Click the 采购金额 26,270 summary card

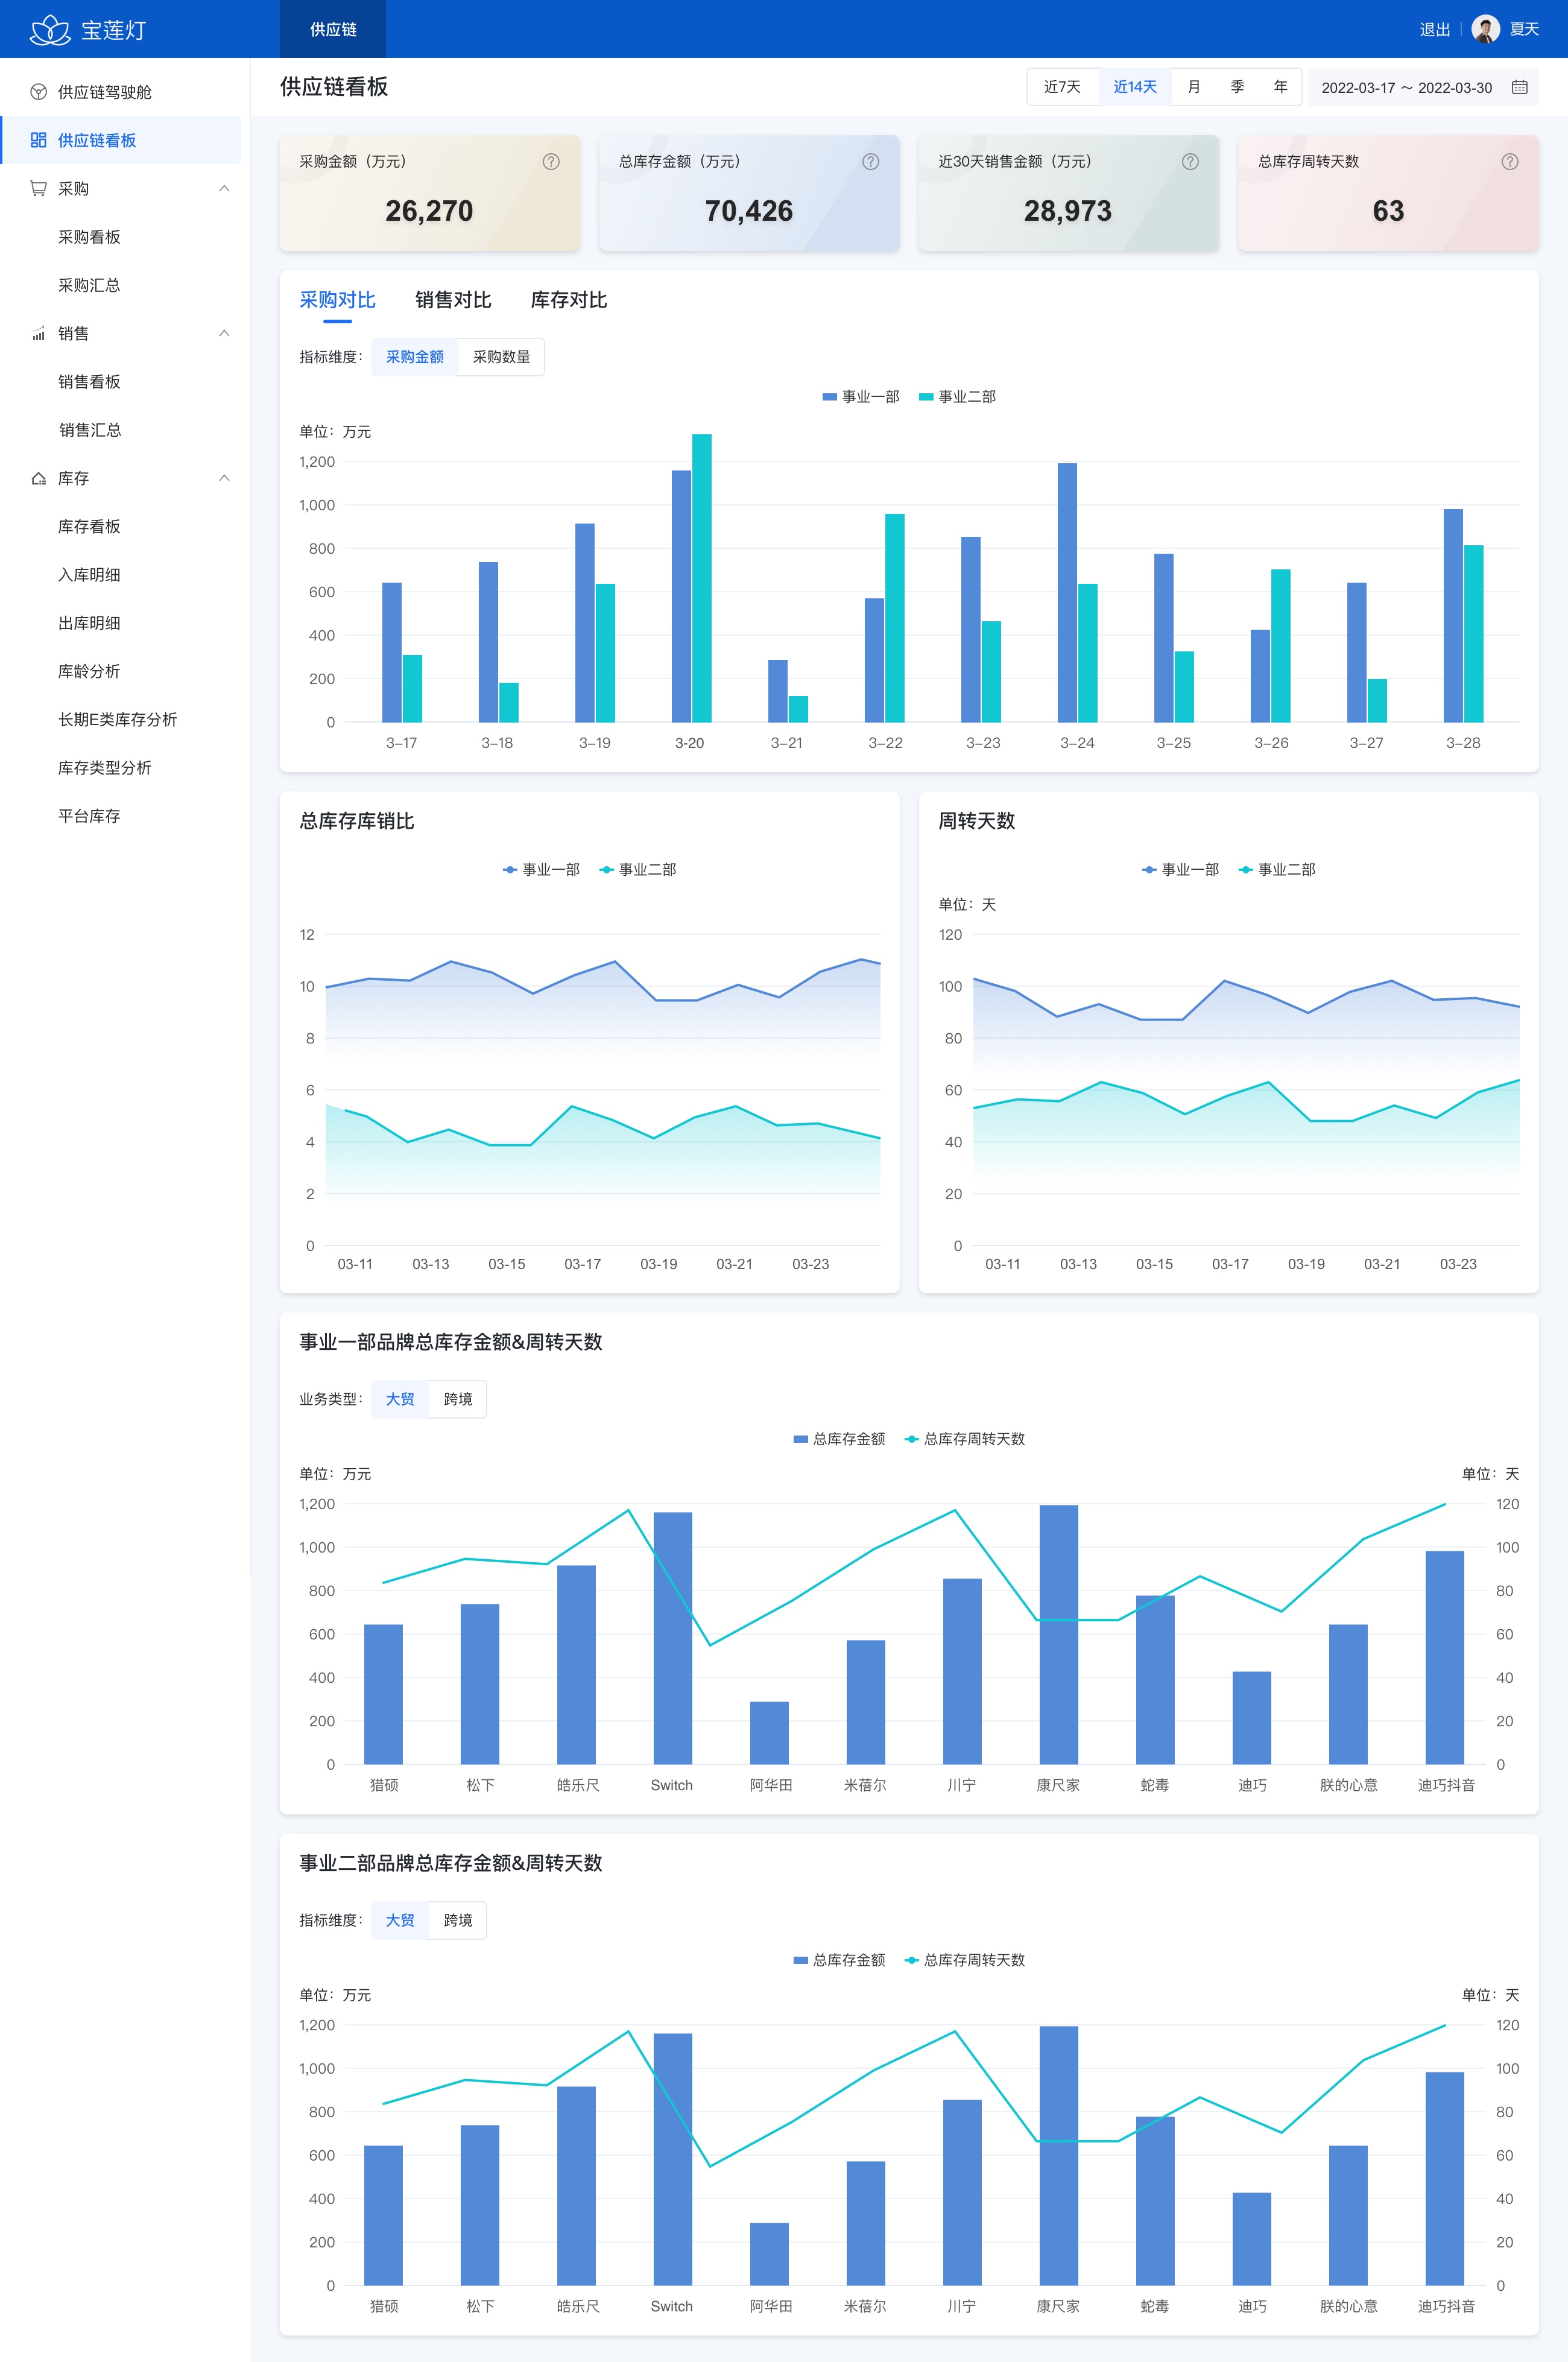pyautogui.click(x=430, y=193)
